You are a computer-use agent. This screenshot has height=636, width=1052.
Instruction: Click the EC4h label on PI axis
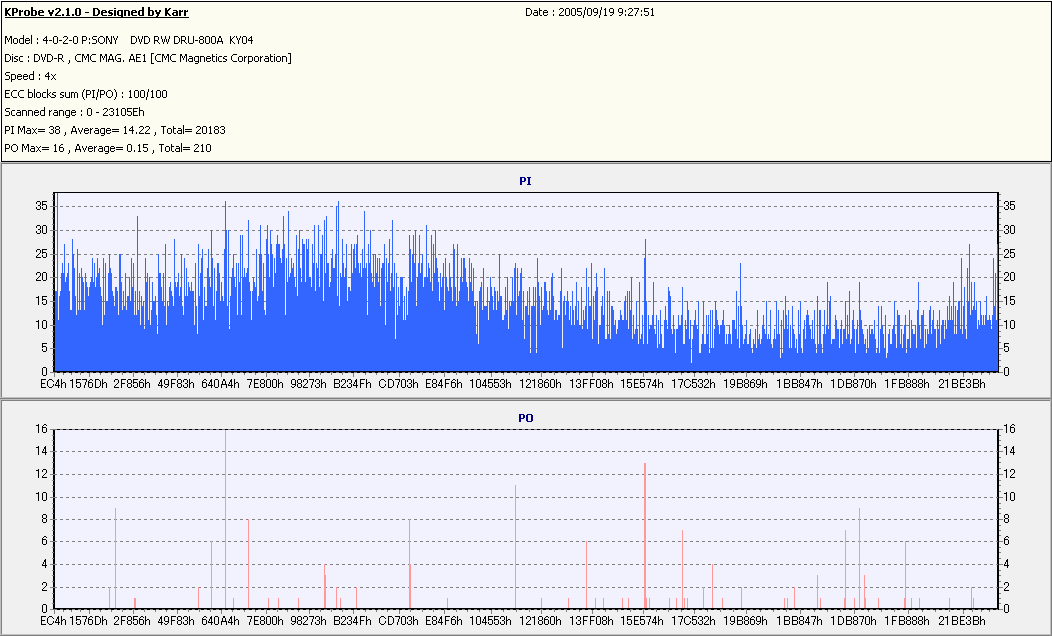point(53,384)
